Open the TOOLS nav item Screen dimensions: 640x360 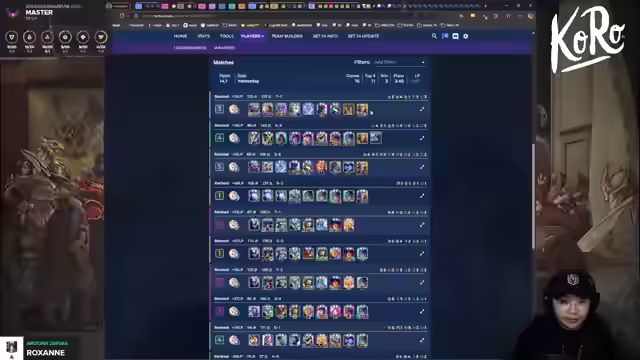pos(227,36)
